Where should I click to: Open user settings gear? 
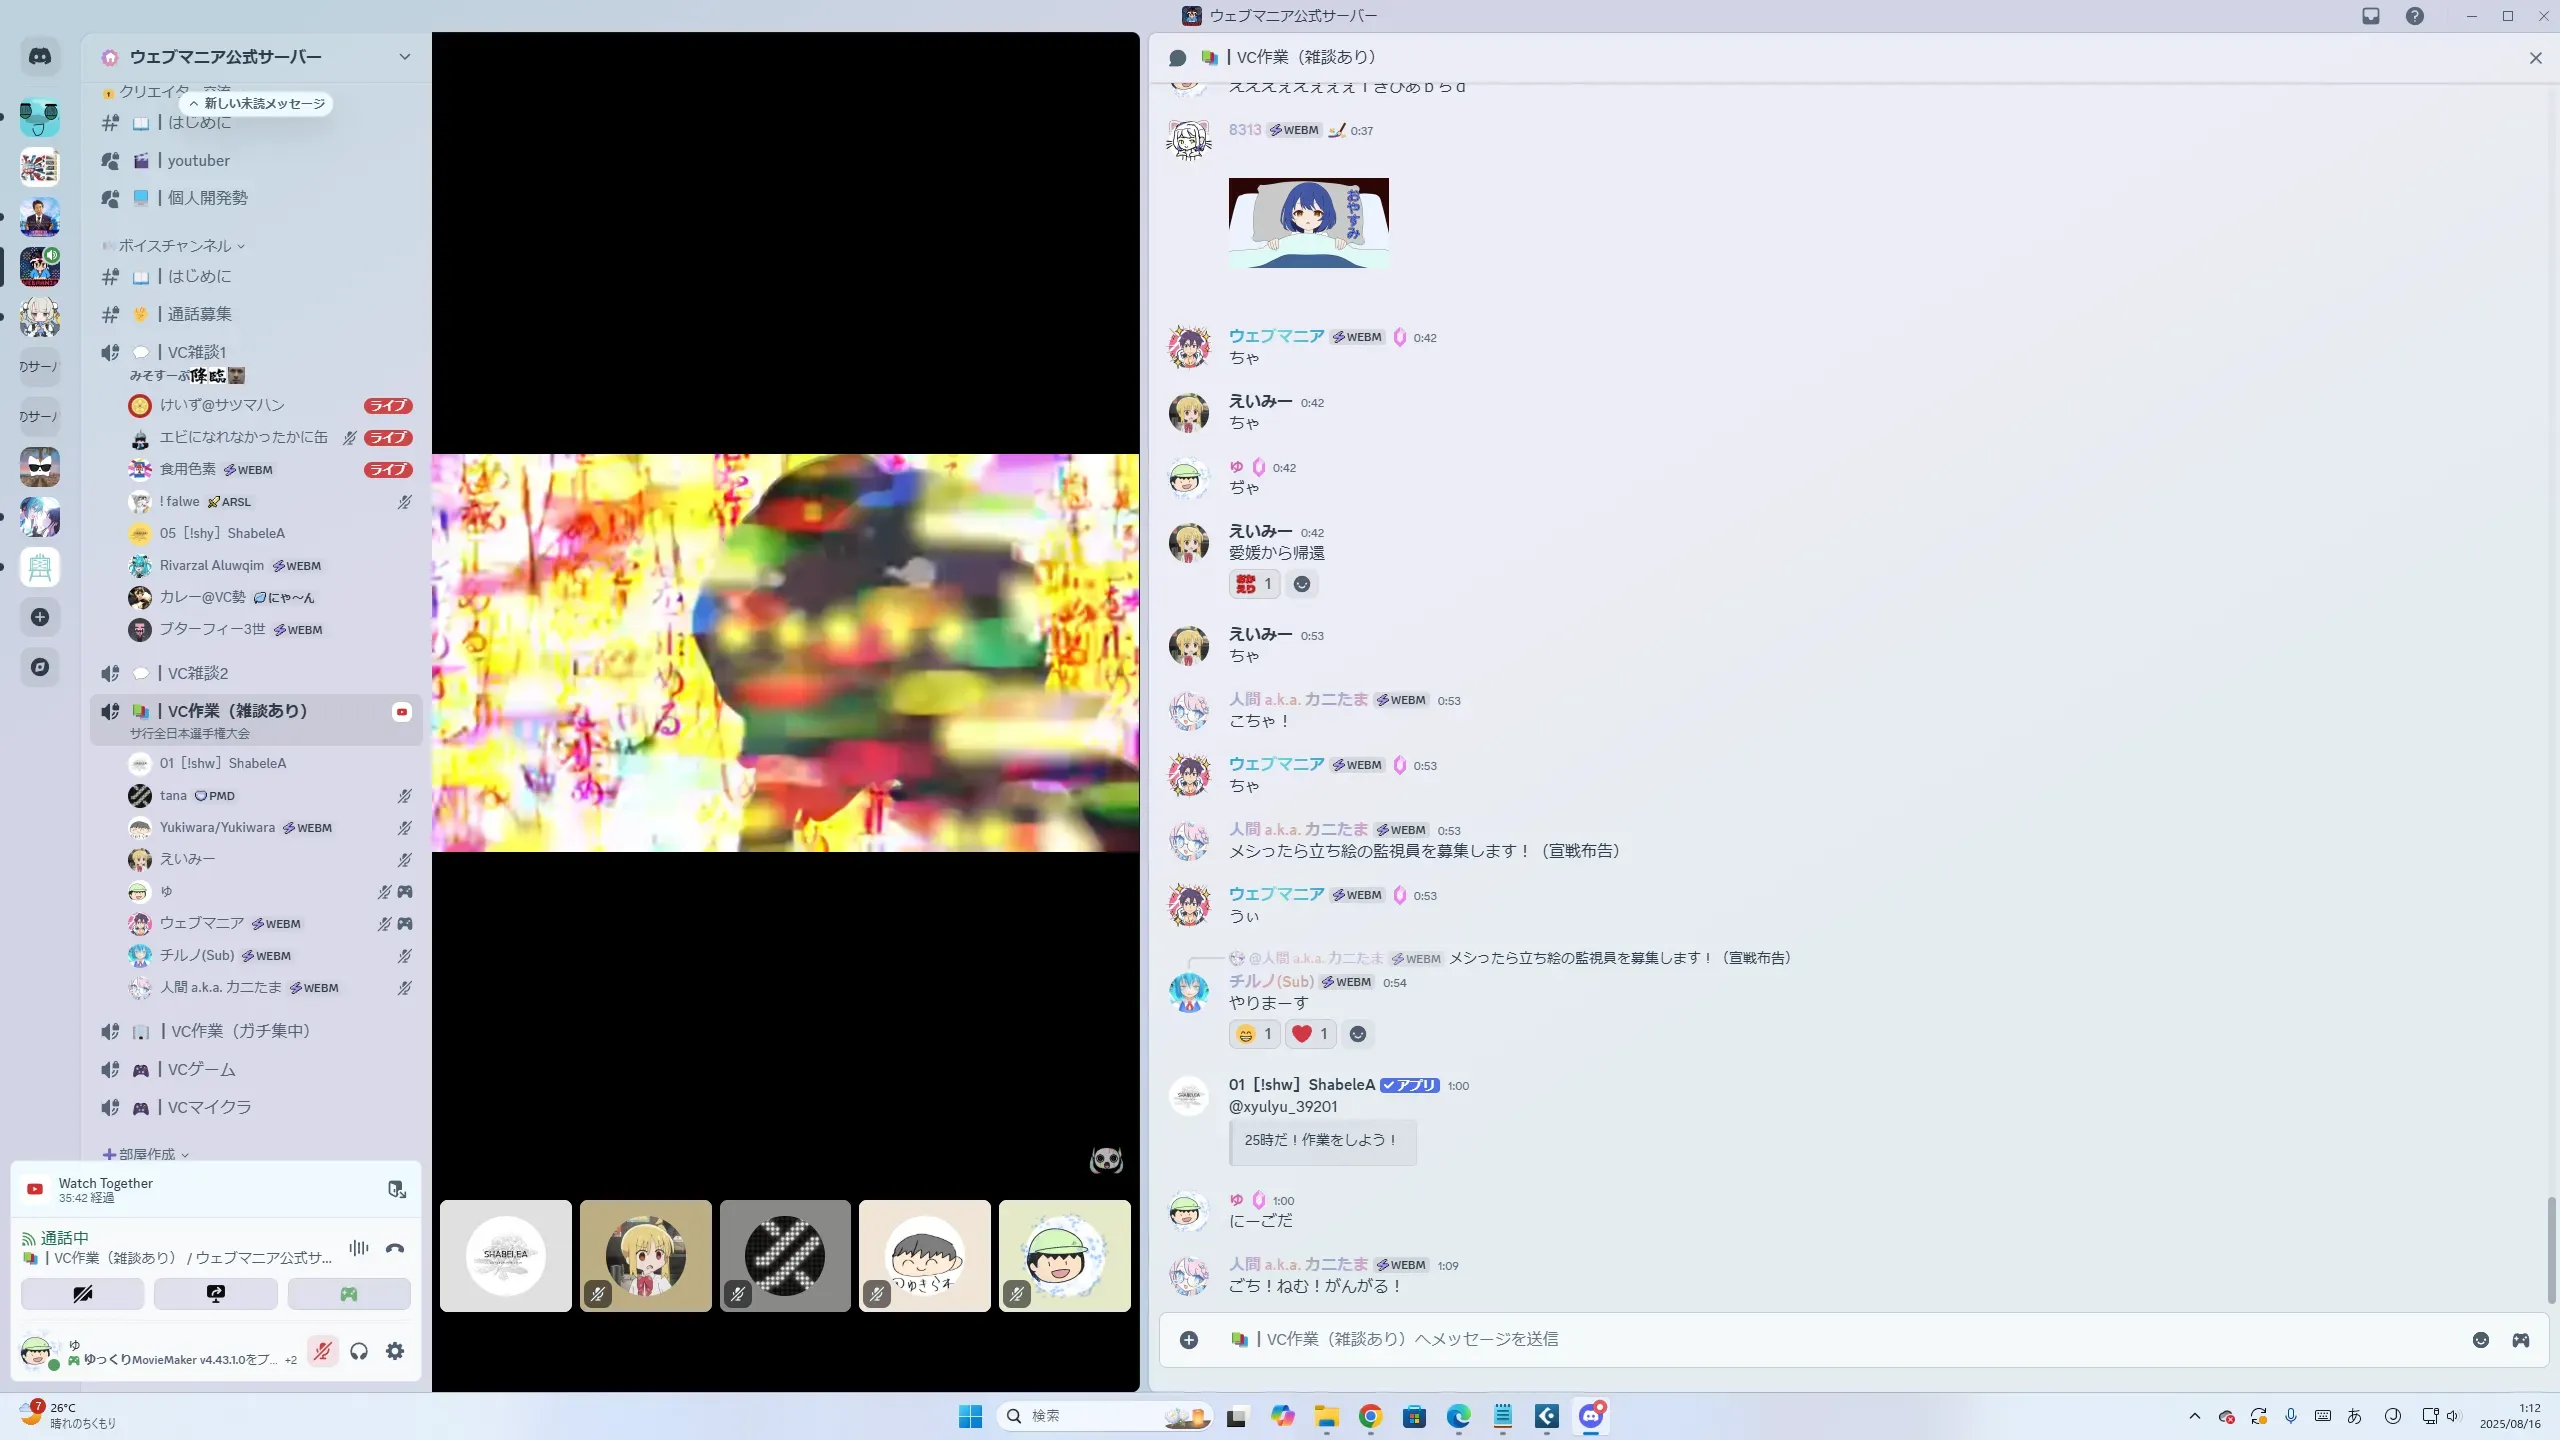click(x=395, y=1352)
